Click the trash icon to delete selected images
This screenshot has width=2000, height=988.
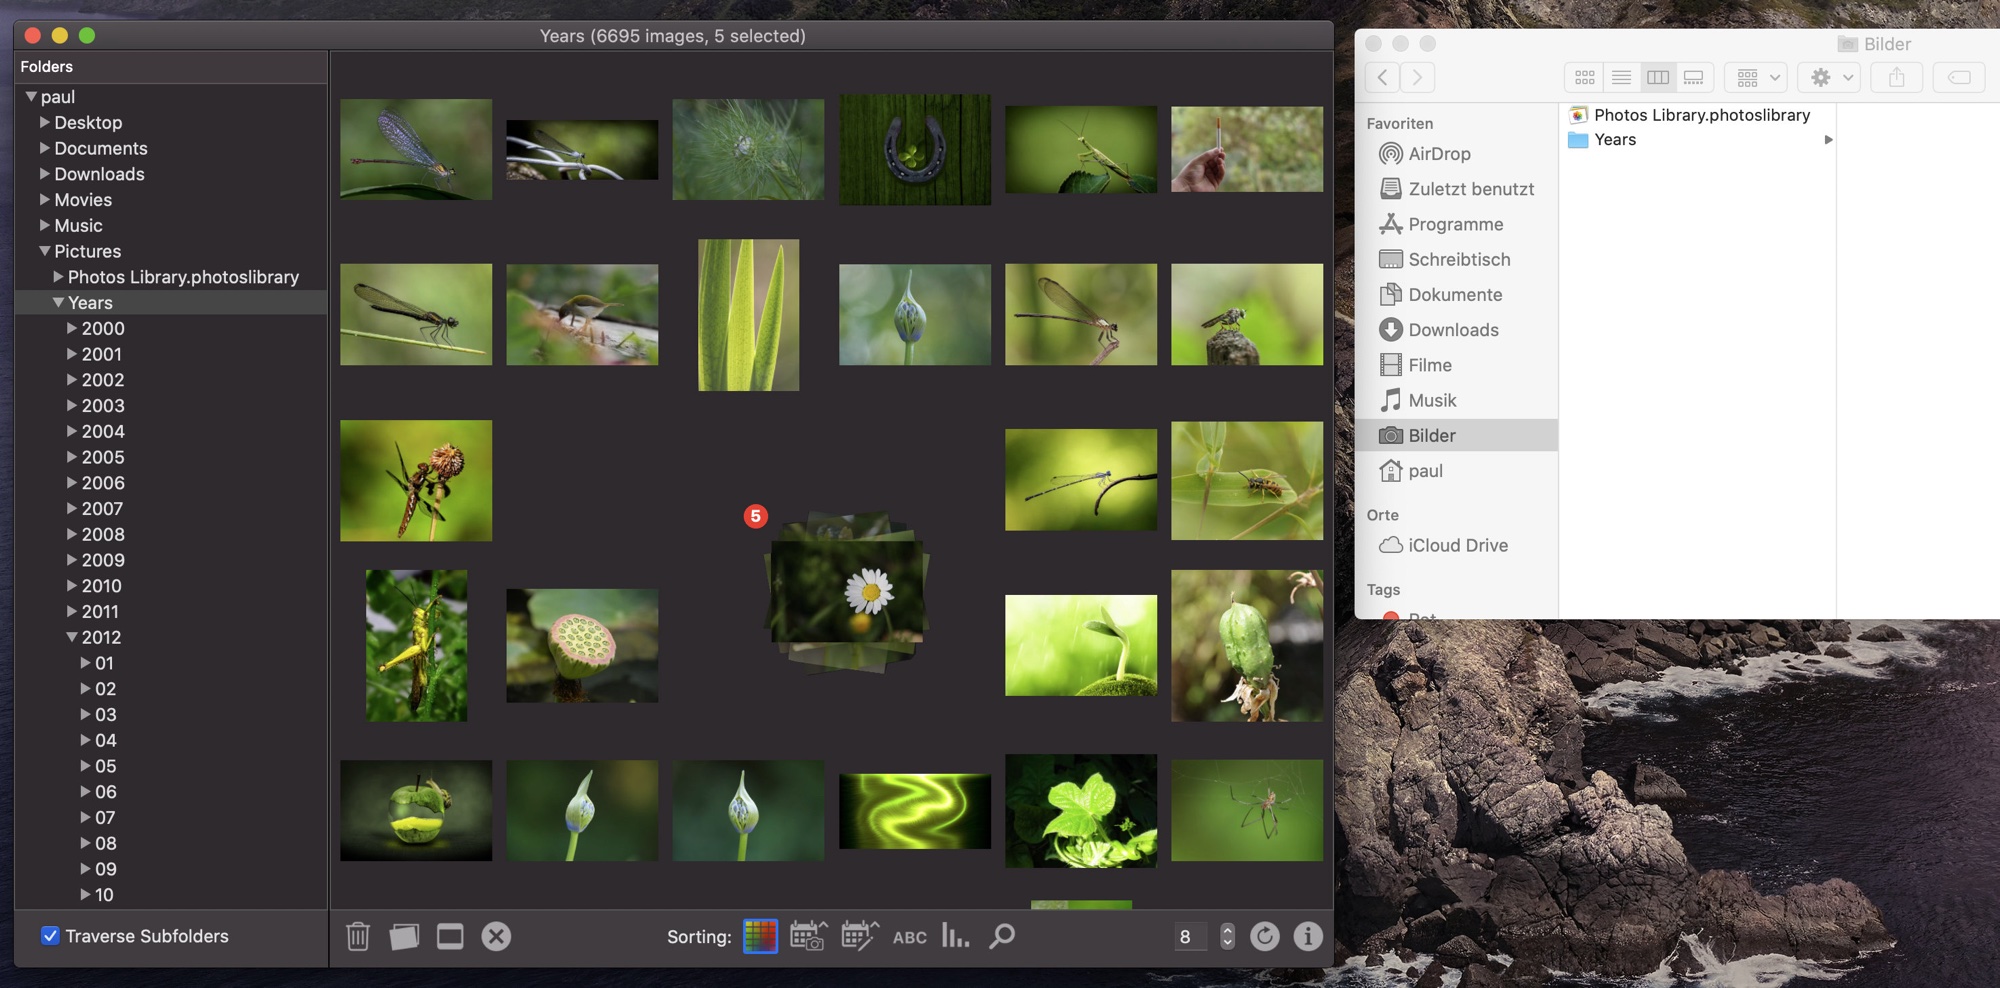[x=358, y=936]
